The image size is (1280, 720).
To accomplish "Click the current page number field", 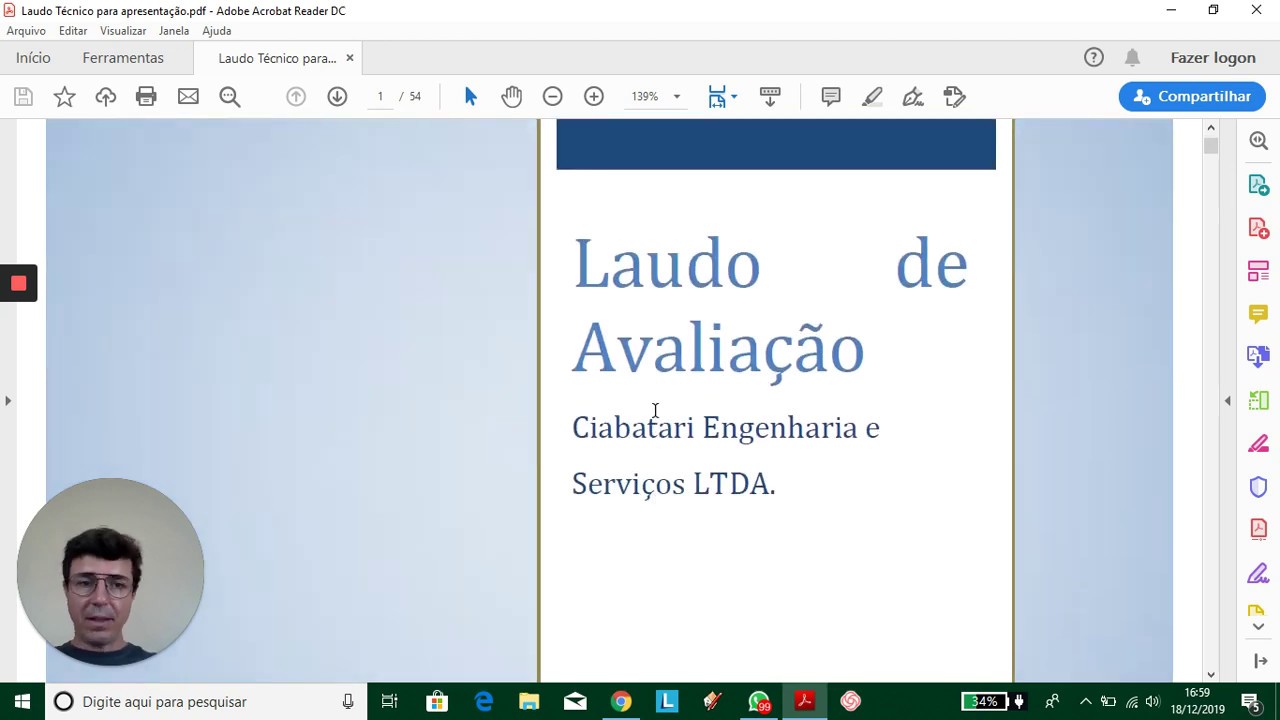I will click(x=380, y=97).
